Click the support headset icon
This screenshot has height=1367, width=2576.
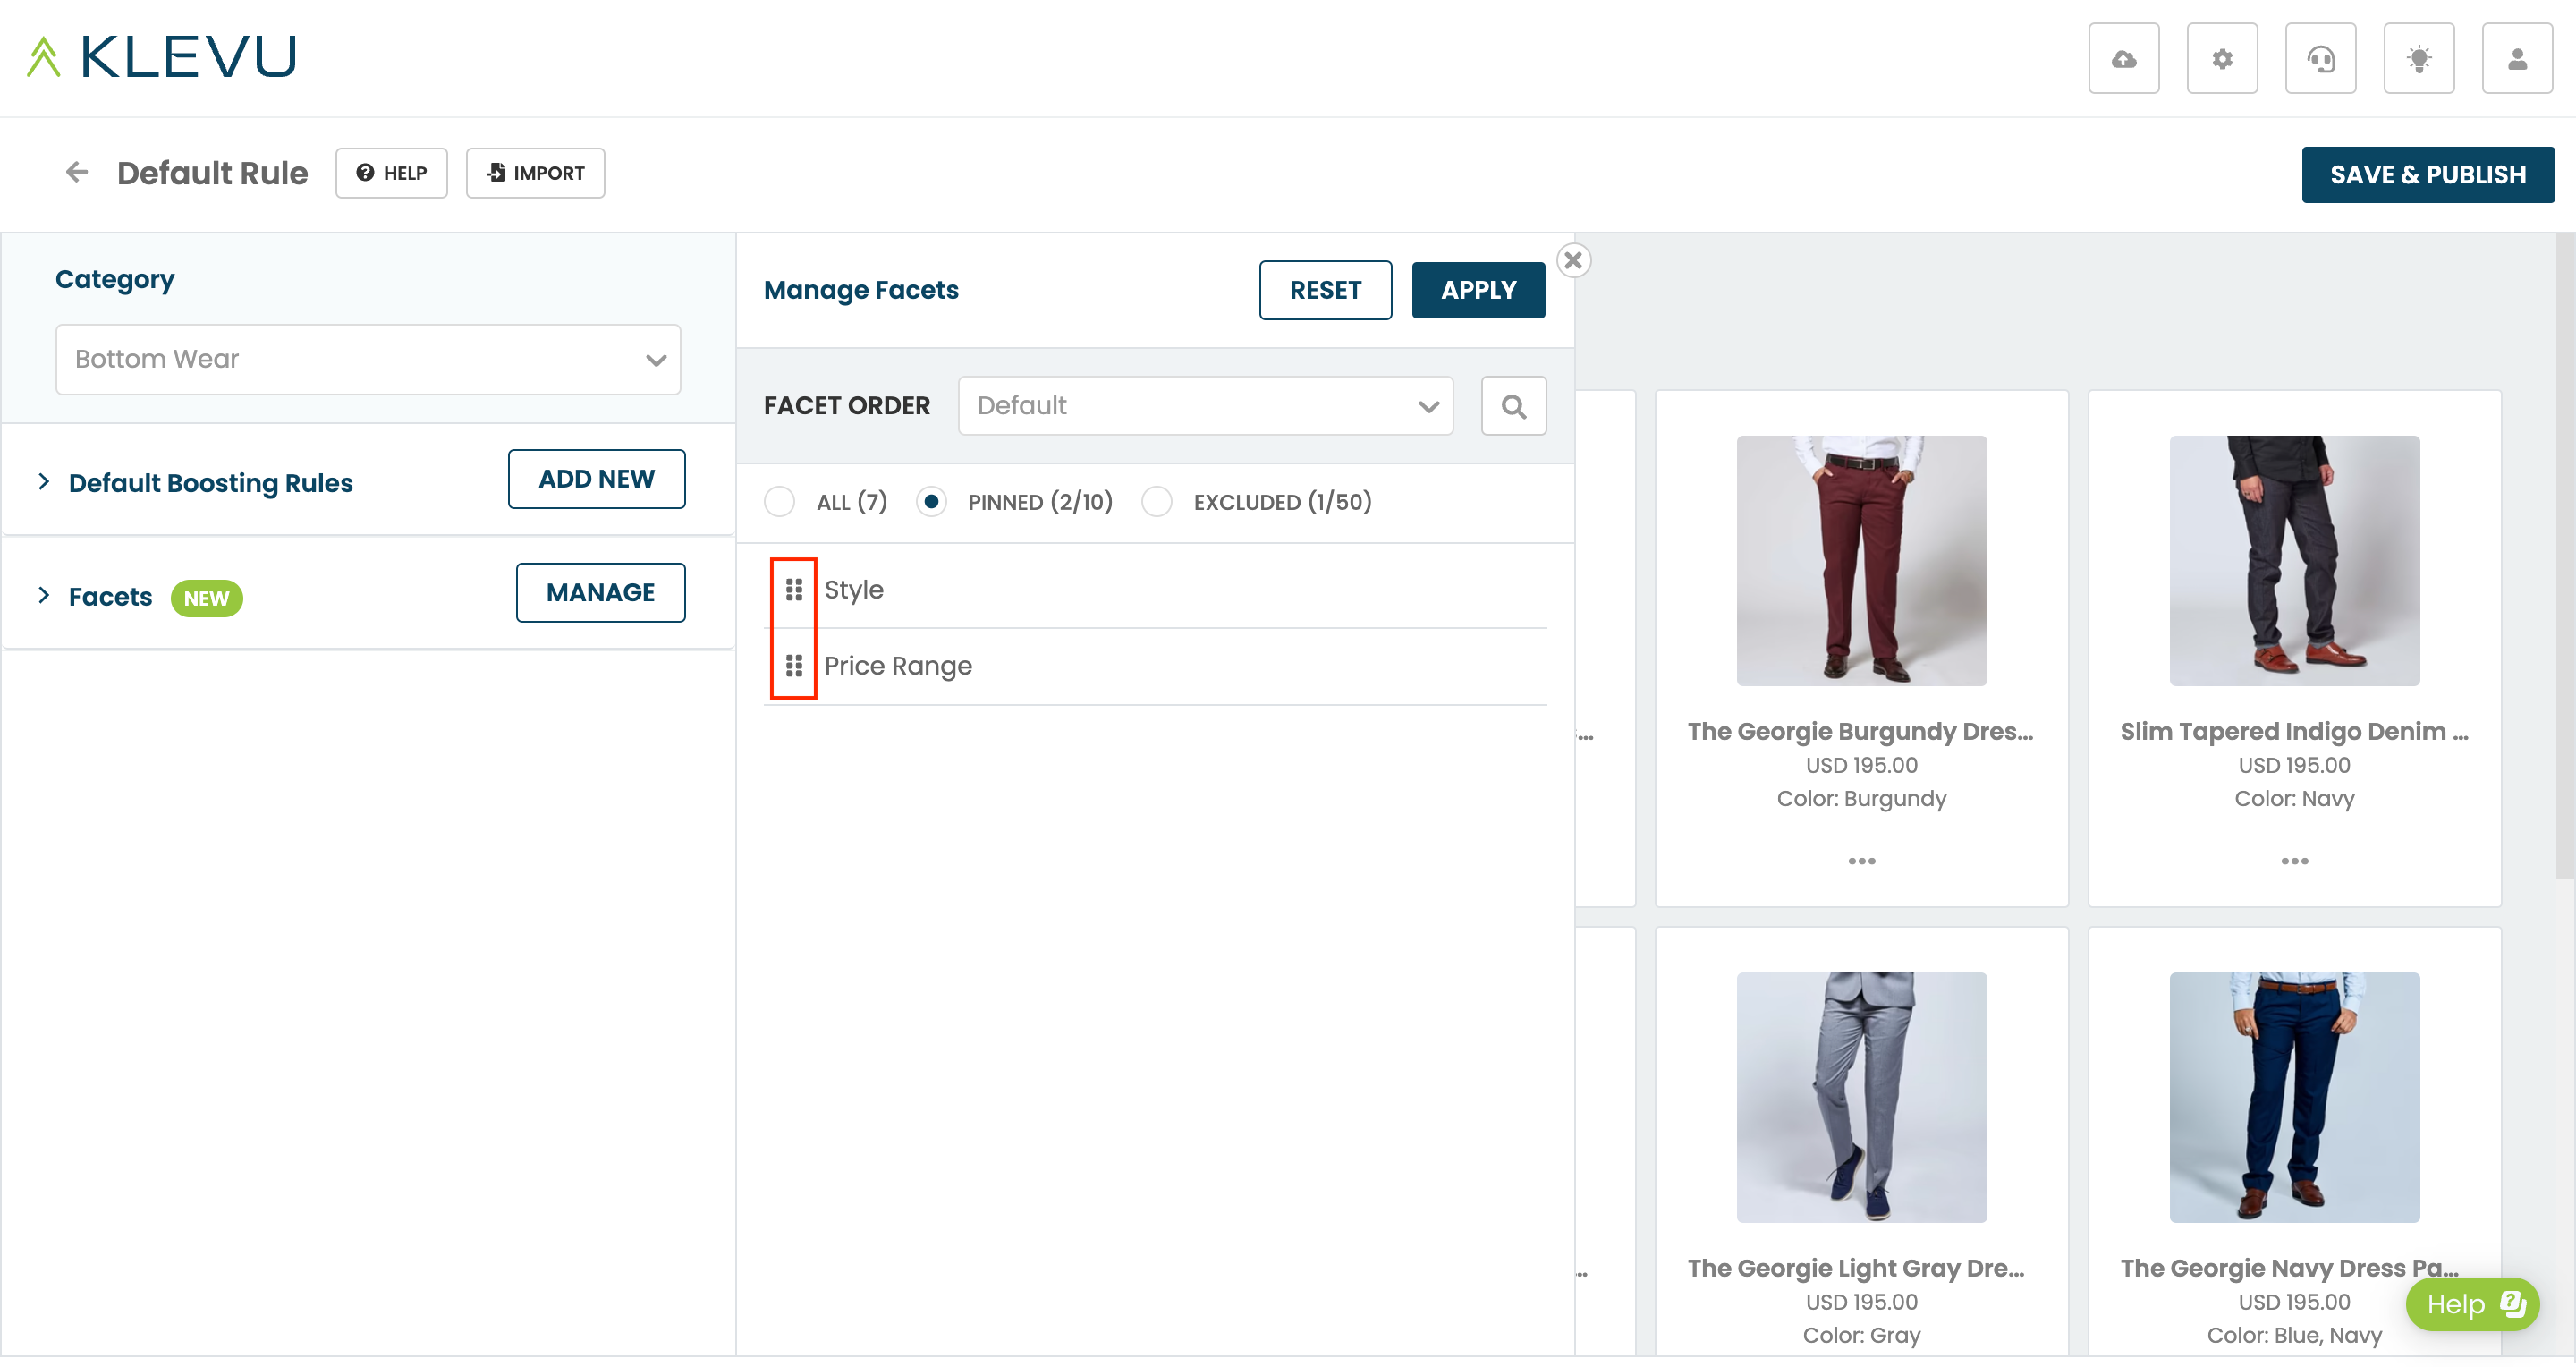pyautogui.click(x=2320, y=59)
